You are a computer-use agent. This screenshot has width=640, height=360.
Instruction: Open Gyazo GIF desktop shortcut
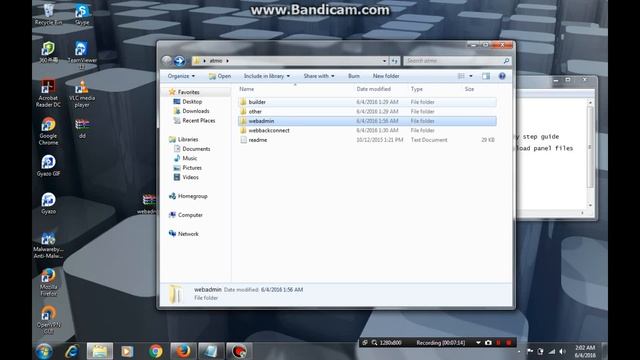click(x=48, y=166)
